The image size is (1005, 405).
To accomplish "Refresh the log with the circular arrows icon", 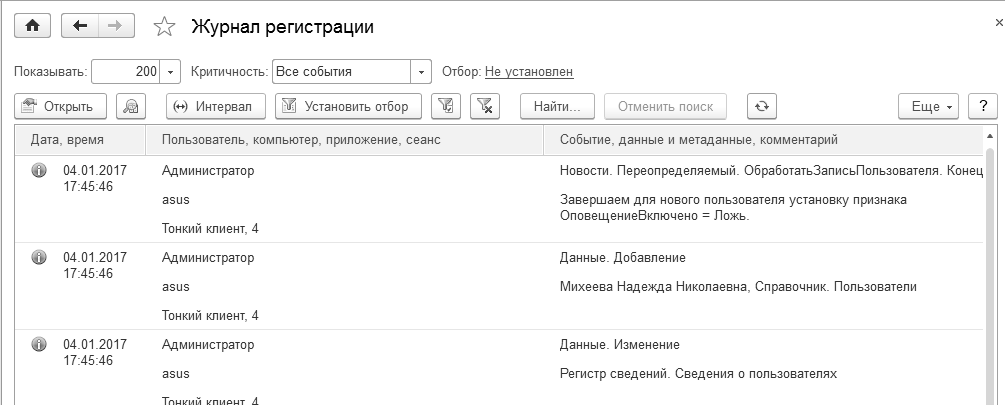I will tap(762, 106).
